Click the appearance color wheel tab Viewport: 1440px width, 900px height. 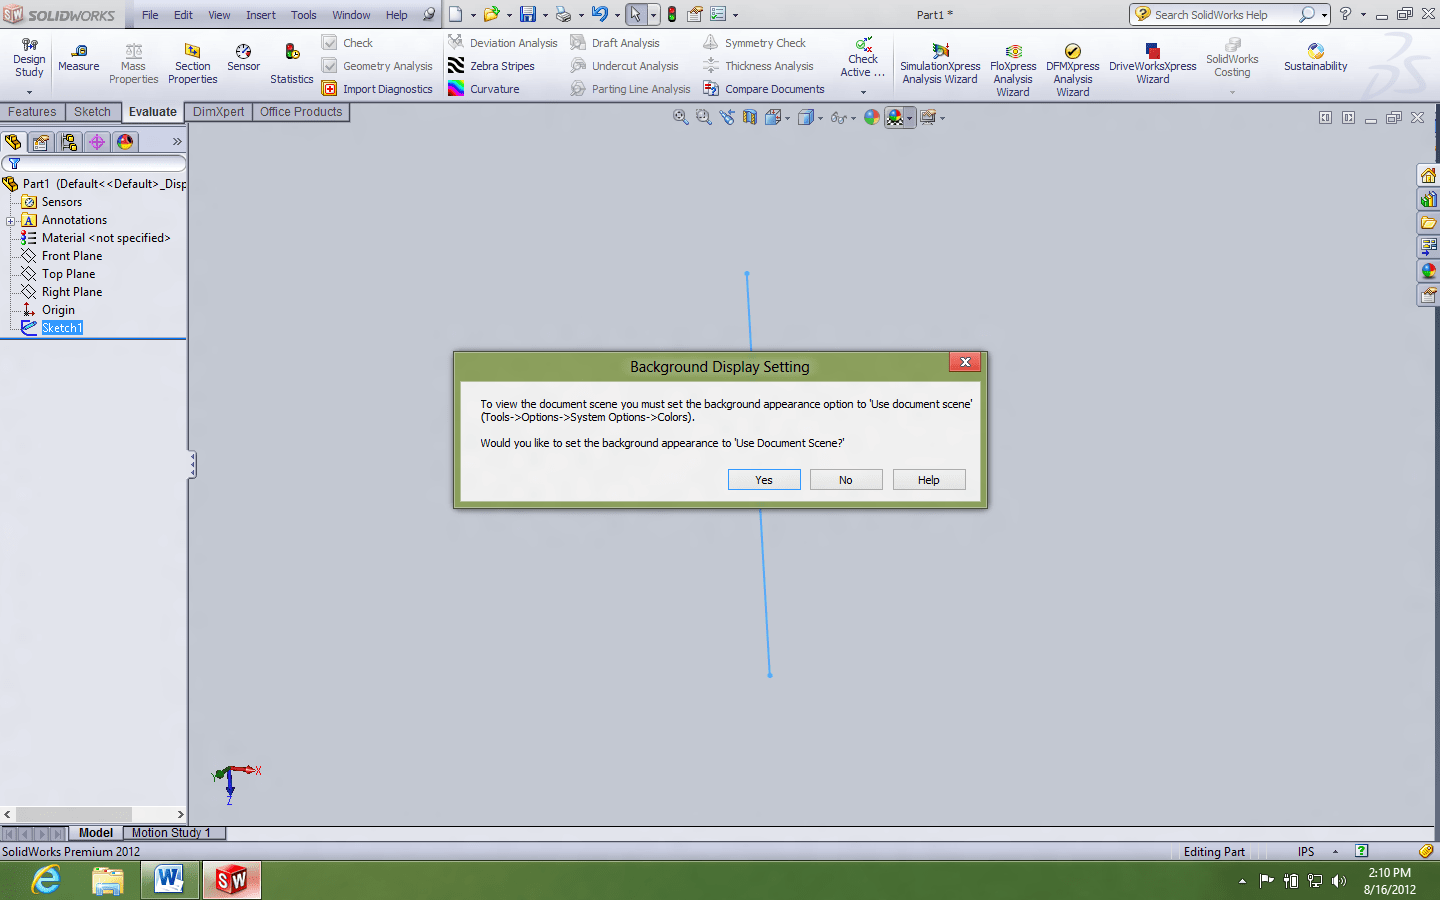click(125, 142)
